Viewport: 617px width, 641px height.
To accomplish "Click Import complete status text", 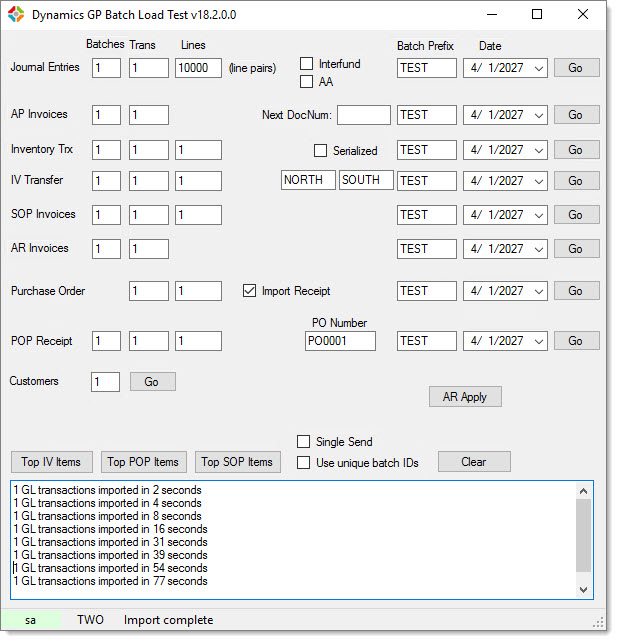I will 168,620.
